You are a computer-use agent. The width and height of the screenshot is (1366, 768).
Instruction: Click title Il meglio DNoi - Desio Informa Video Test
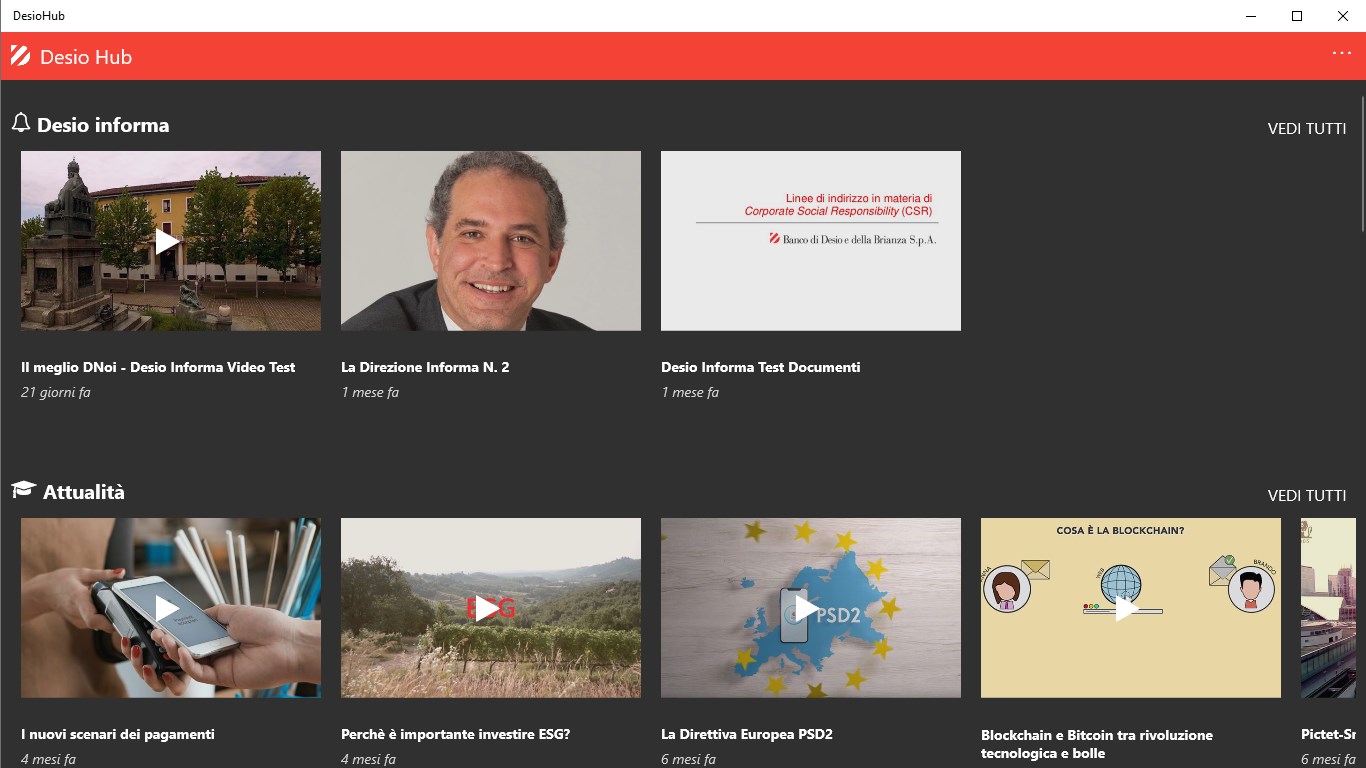coord(158,367)
